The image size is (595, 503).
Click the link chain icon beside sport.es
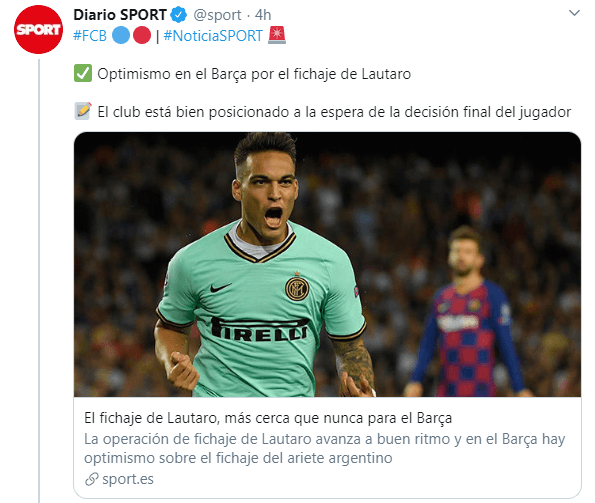pyautogui.click(x=91, y=479)
